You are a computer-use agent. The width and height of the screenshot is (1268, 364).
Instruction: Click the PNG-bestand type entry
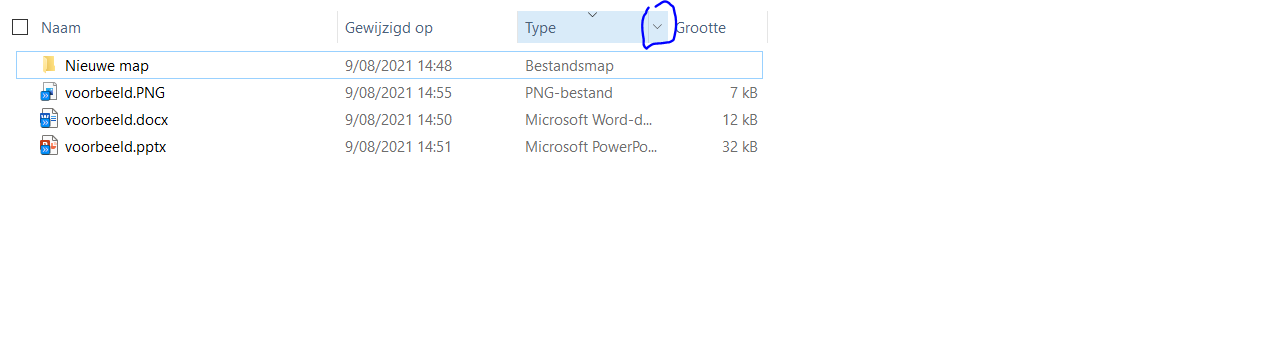[x=569, y=93]
